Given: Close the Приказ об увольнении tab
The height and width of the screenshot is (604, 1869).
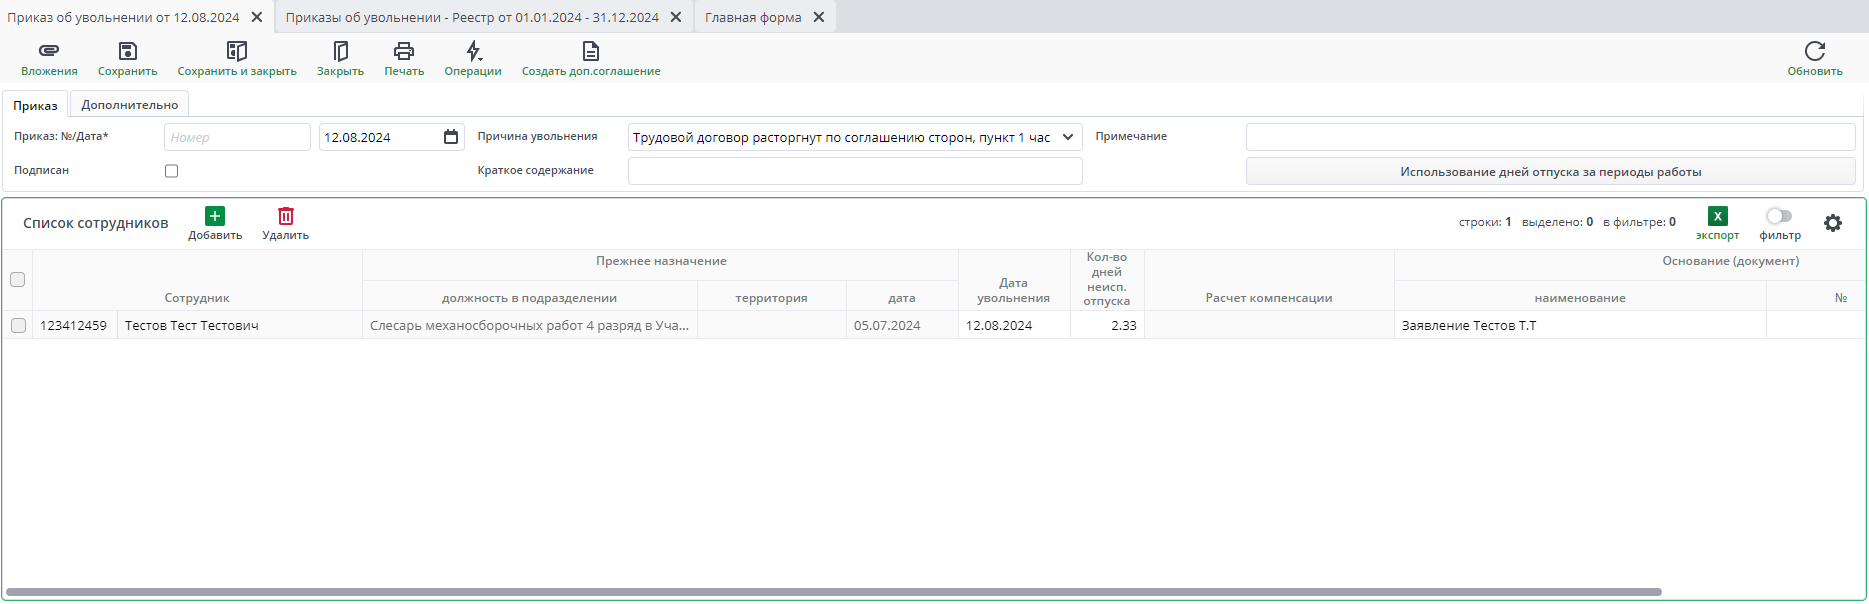Looking at the screenshot, I should tap(257, 17).
